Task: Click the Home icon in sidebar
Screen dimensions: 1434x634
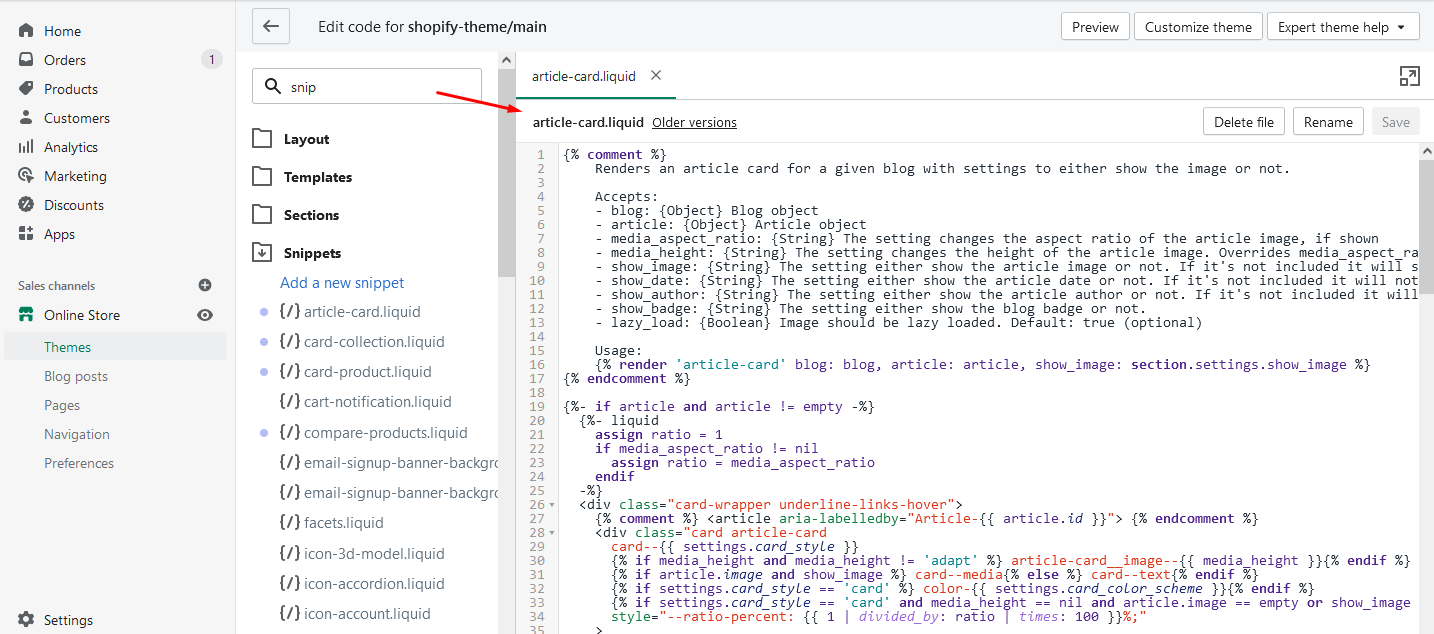Action: click(x=26, y=31)
